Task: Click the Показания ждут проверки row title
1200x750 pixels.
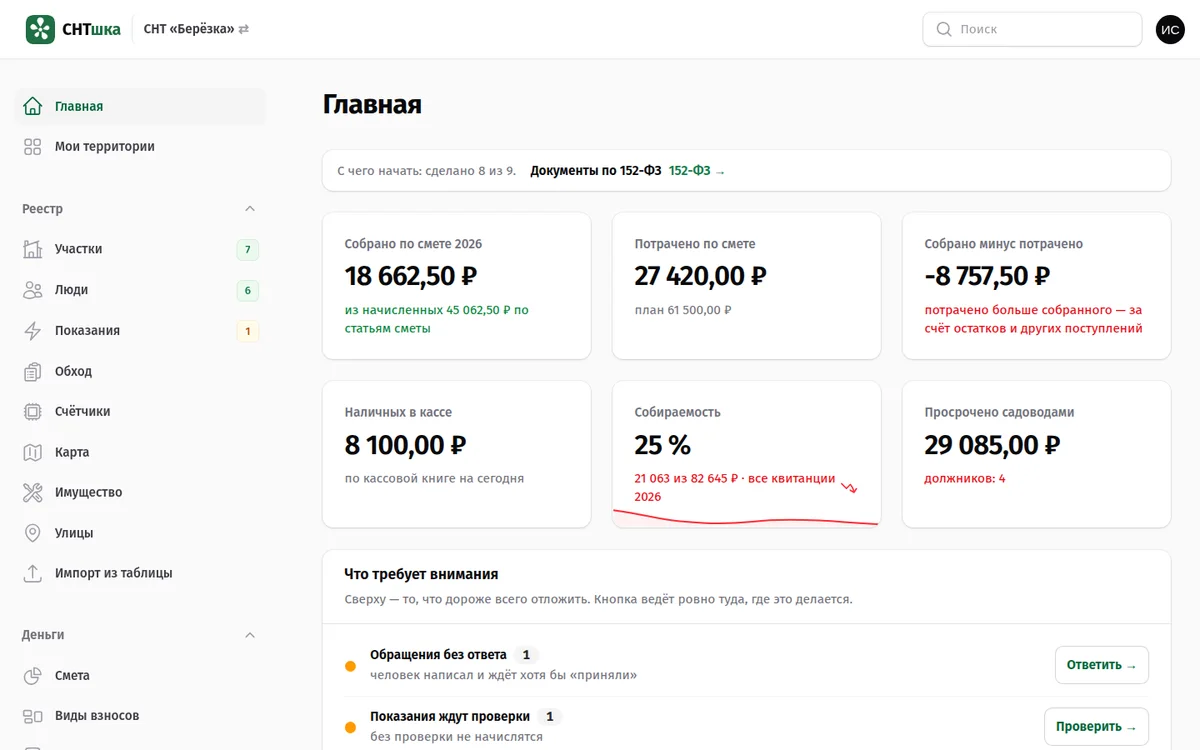Action: [450, 716]
